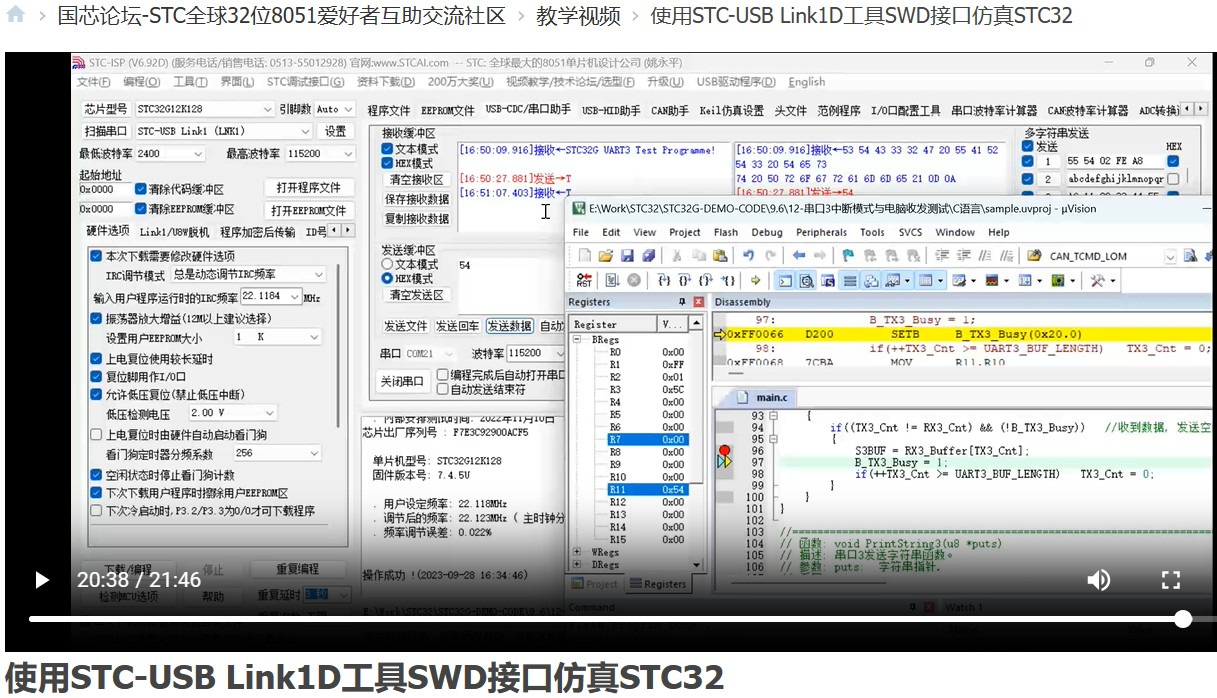
Task: Click the 关闭串口 button
Action: [403, 381]
